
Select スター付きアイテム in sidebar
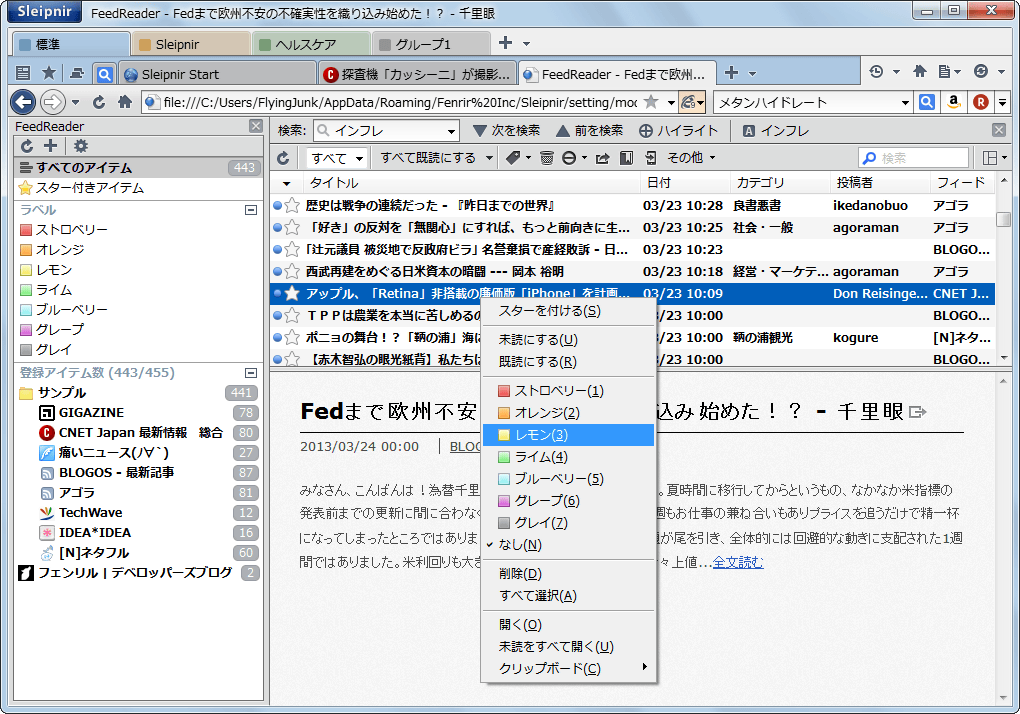[139, 188]
